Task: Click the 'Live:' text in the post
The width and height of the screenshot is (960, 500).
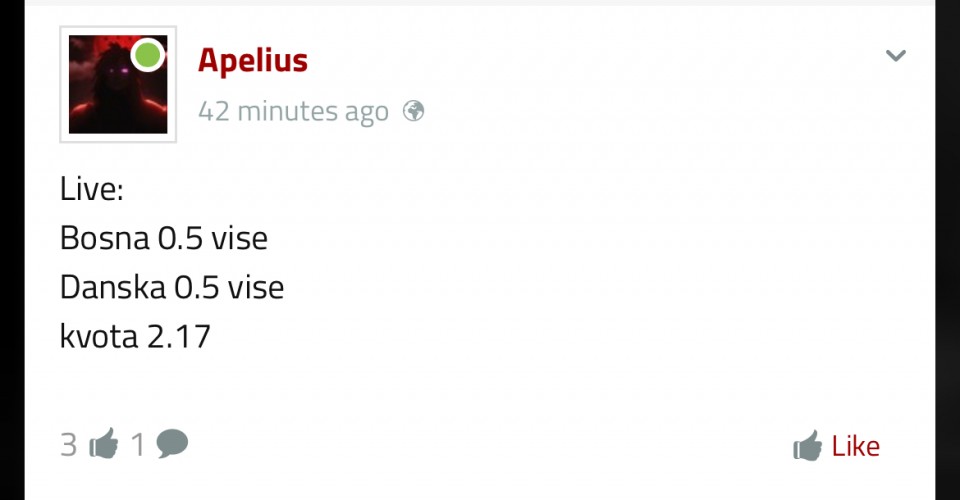Action: click(91, 189)
